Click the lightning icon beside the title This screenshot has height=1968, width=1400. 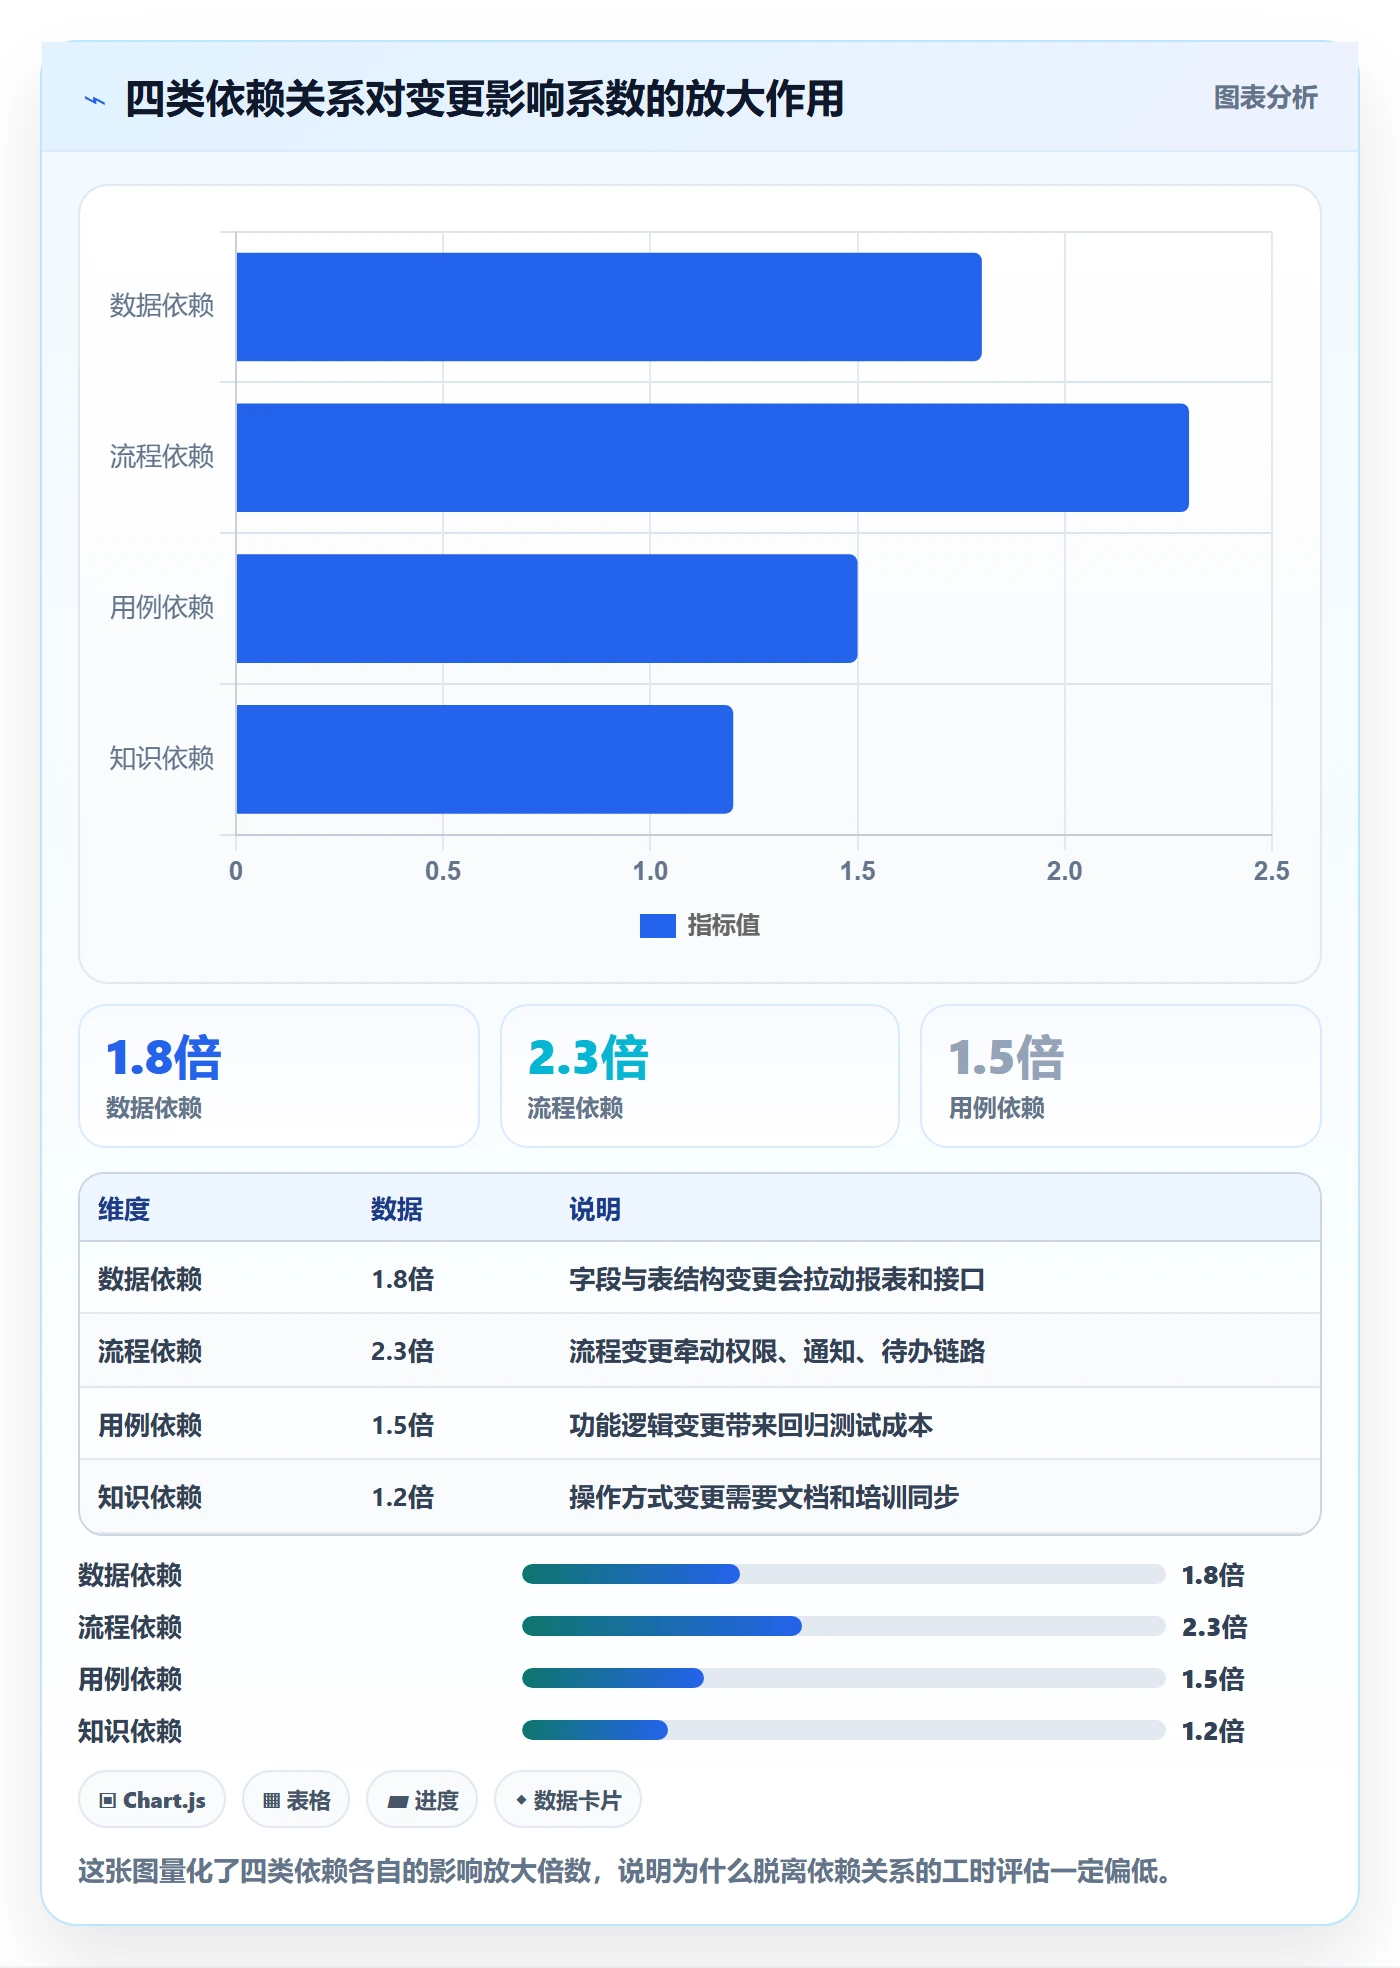(x=95, y=100)
